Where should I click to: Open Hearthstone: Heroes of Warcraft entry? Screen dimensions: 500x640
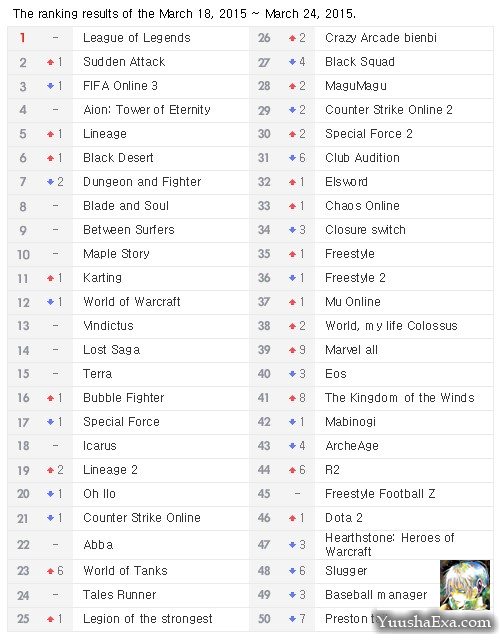coord(389,545)
